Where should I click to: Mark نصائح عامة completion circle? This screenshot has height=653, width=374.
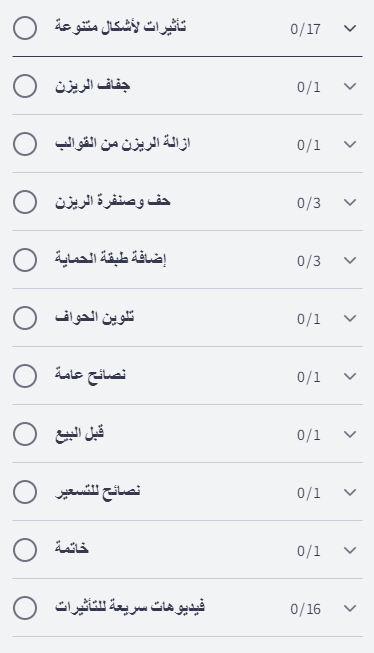pos(25,376)
